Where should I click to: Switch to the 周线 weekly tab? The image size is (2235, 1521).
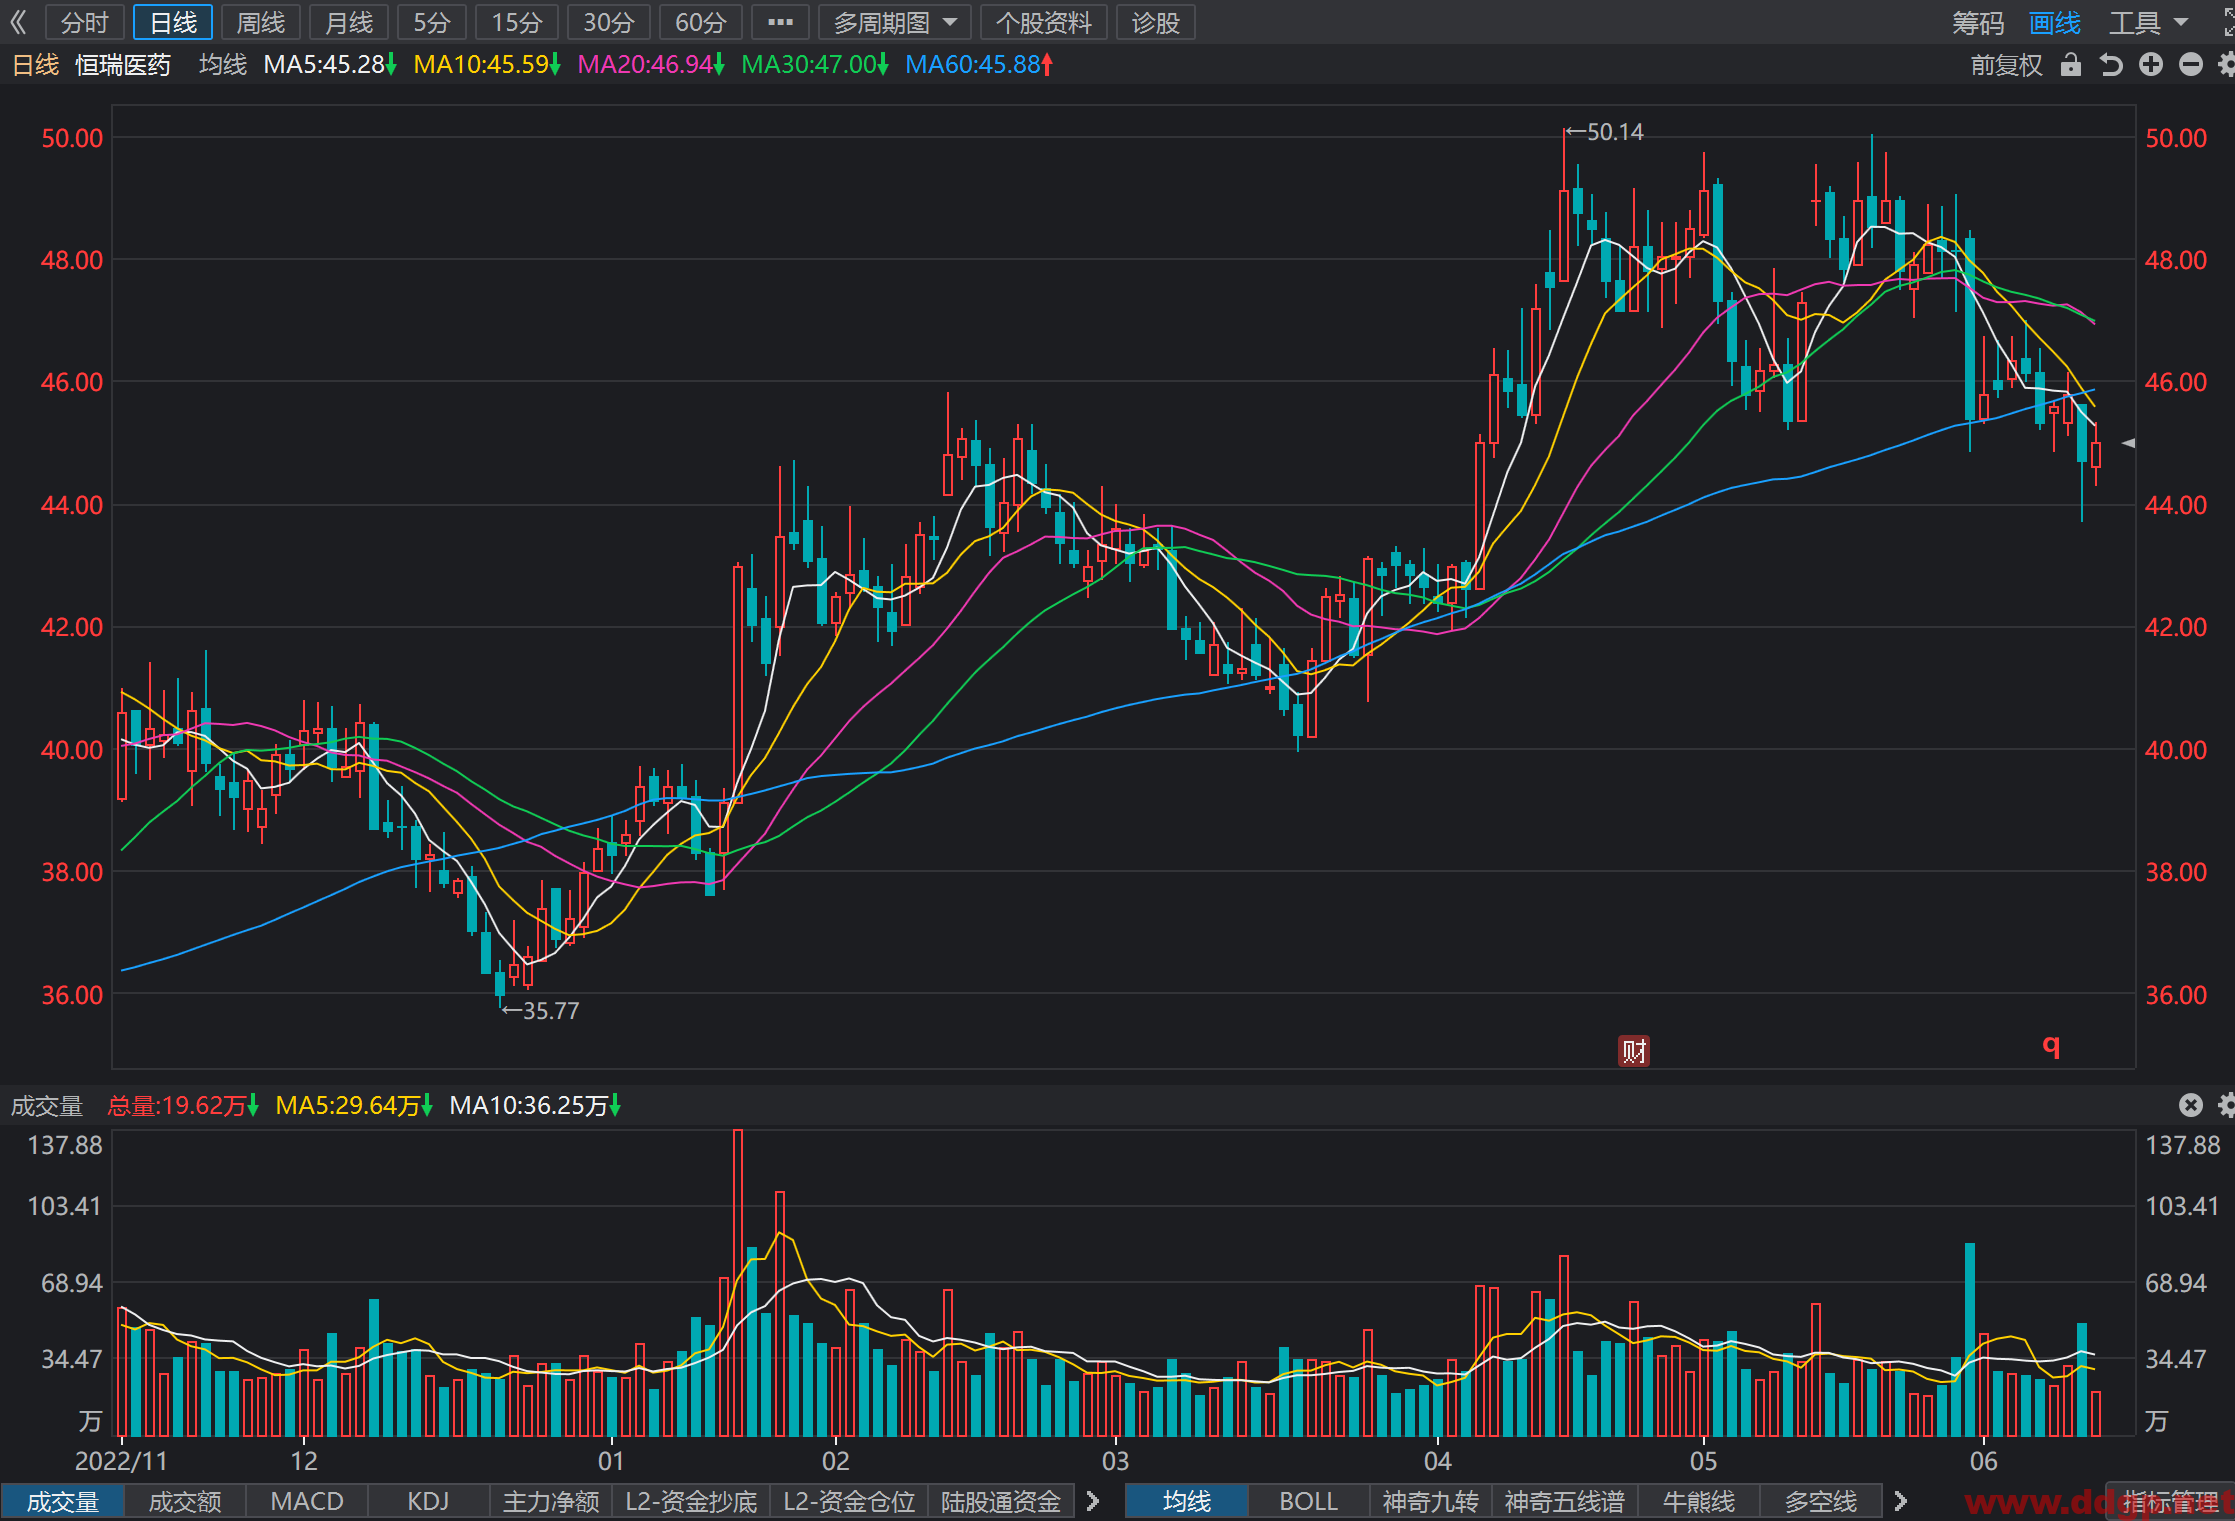[261, 23]
